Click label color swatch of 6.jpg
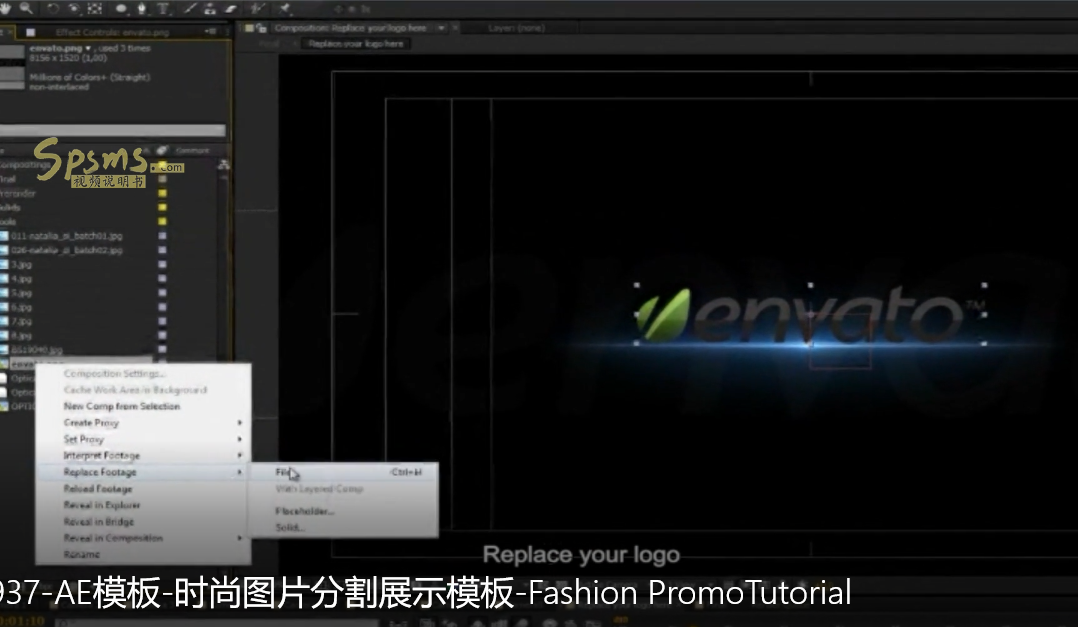 [162, 307]
